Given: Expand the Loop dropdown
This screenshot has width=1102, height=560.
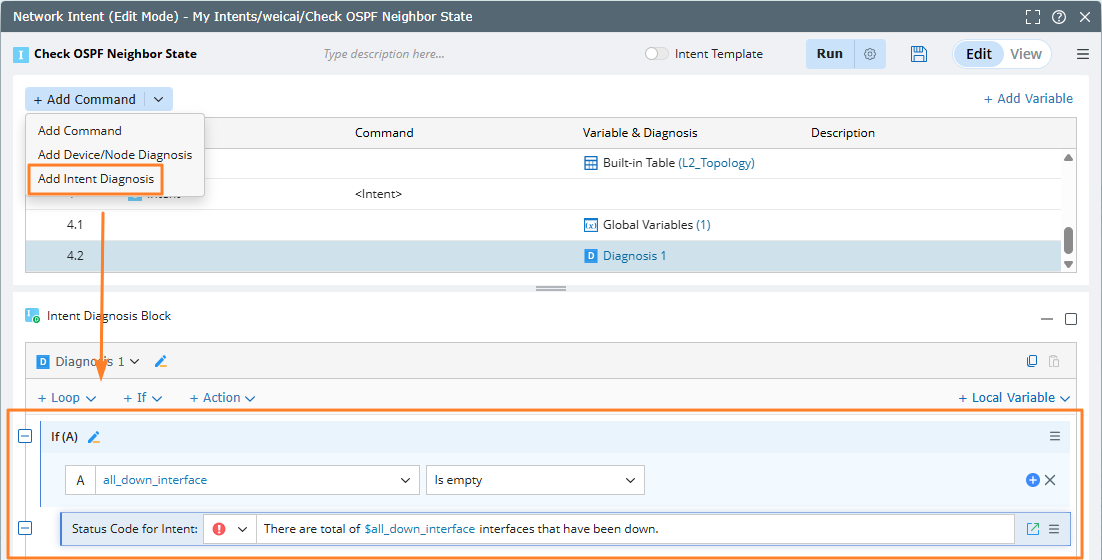Looking at the screenshot, I should (x=67, y=398).
